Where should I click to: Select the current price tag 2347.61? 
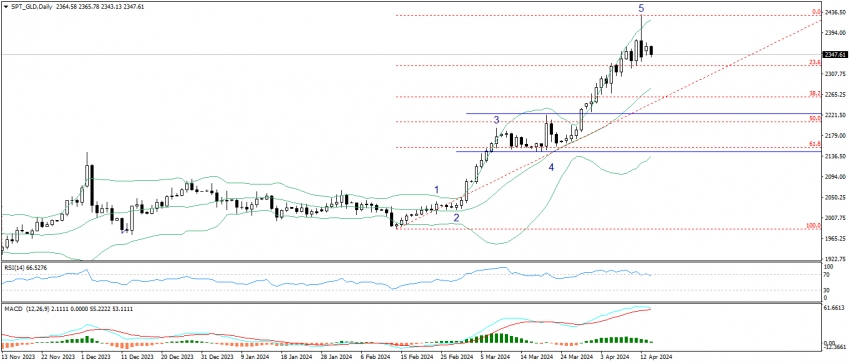coord(835,55)
